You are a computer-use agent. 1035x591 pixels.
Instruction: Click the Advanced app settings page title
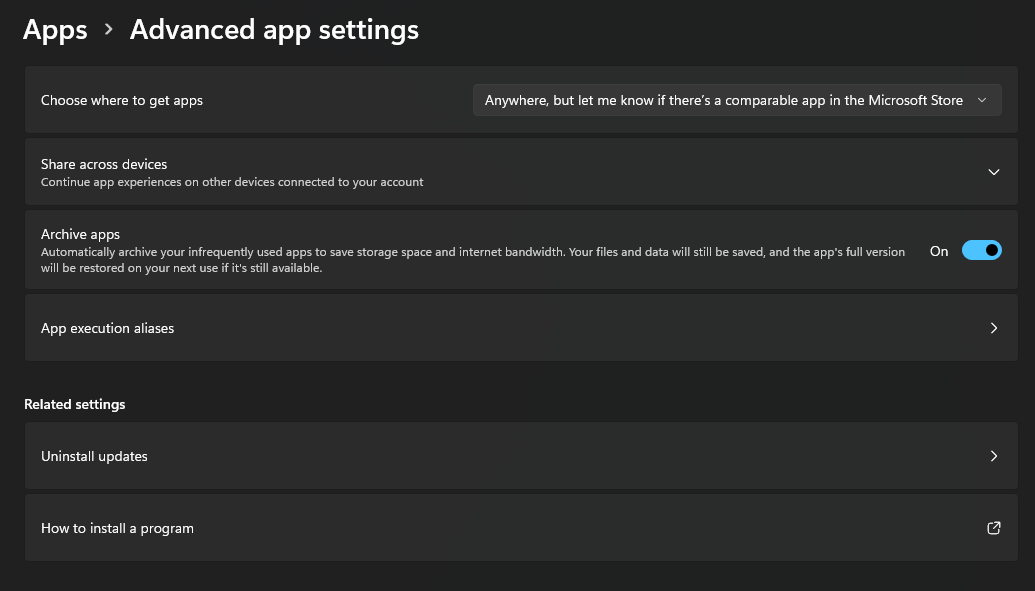tap(274, 30)
